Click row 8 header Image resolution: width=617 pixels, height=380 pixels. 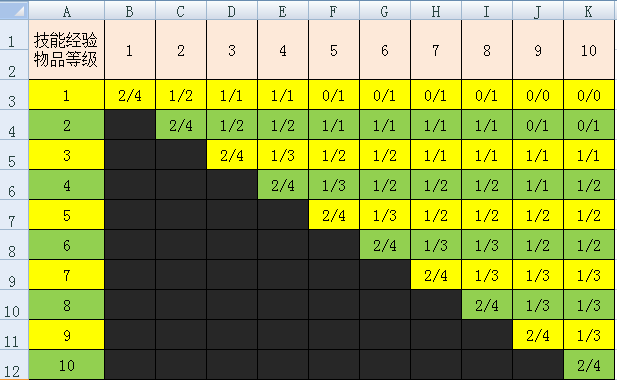14,245
